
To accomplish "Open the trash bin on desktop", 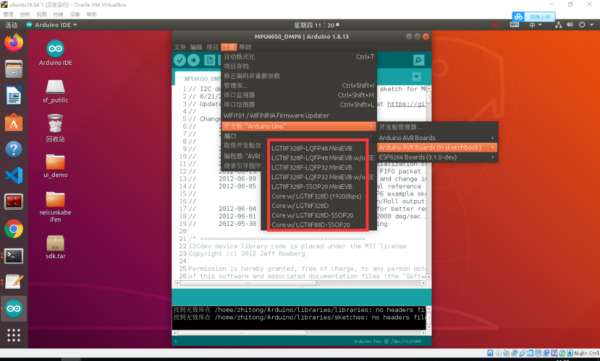I will [x=55, y=129].
